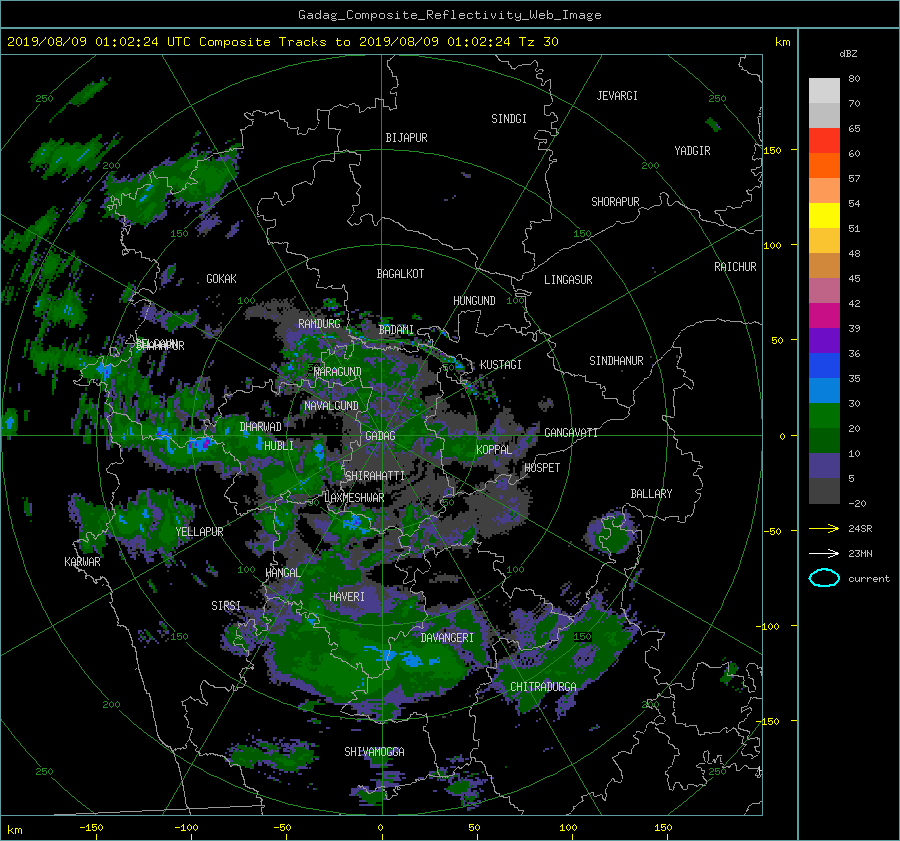
Task: Click the SHORAPUR city label
Action: (x=615, y=202)
